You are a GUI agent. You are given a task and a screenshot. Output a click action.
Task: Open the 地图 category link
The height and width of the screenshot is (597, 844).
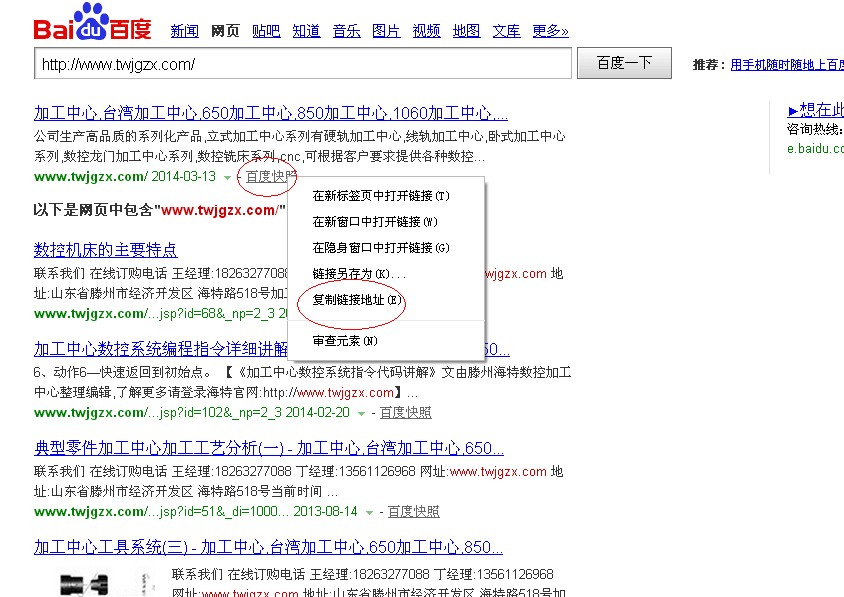pyautogui.click(x=466, y=31)
